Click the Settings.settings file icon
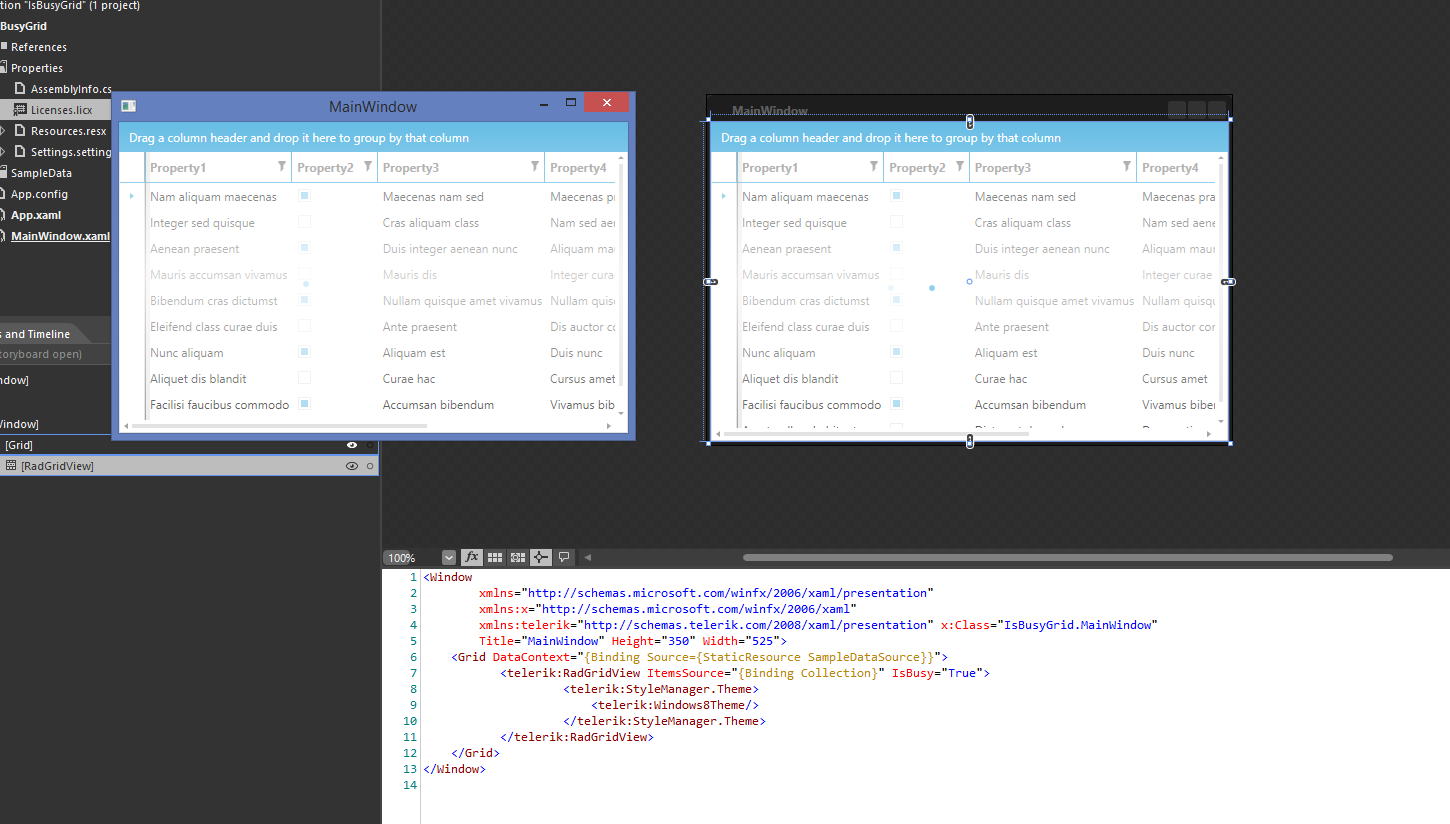 coord(20,152)
